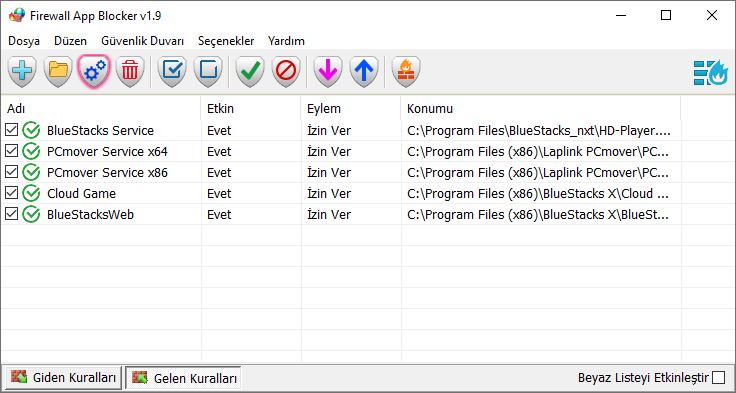The image size is (736, 393).
Task: Maximize the Firewall App Blocker window
Action: 666,15
